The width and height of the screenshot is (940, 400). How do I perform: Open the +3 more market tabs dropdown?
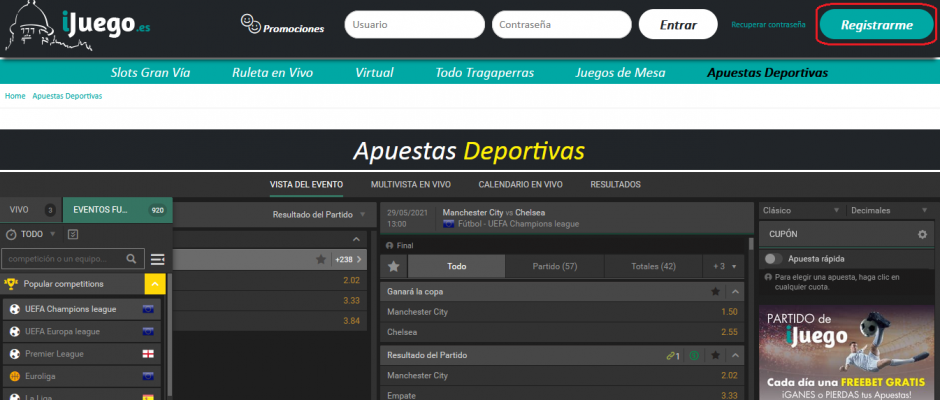point(724,266)
